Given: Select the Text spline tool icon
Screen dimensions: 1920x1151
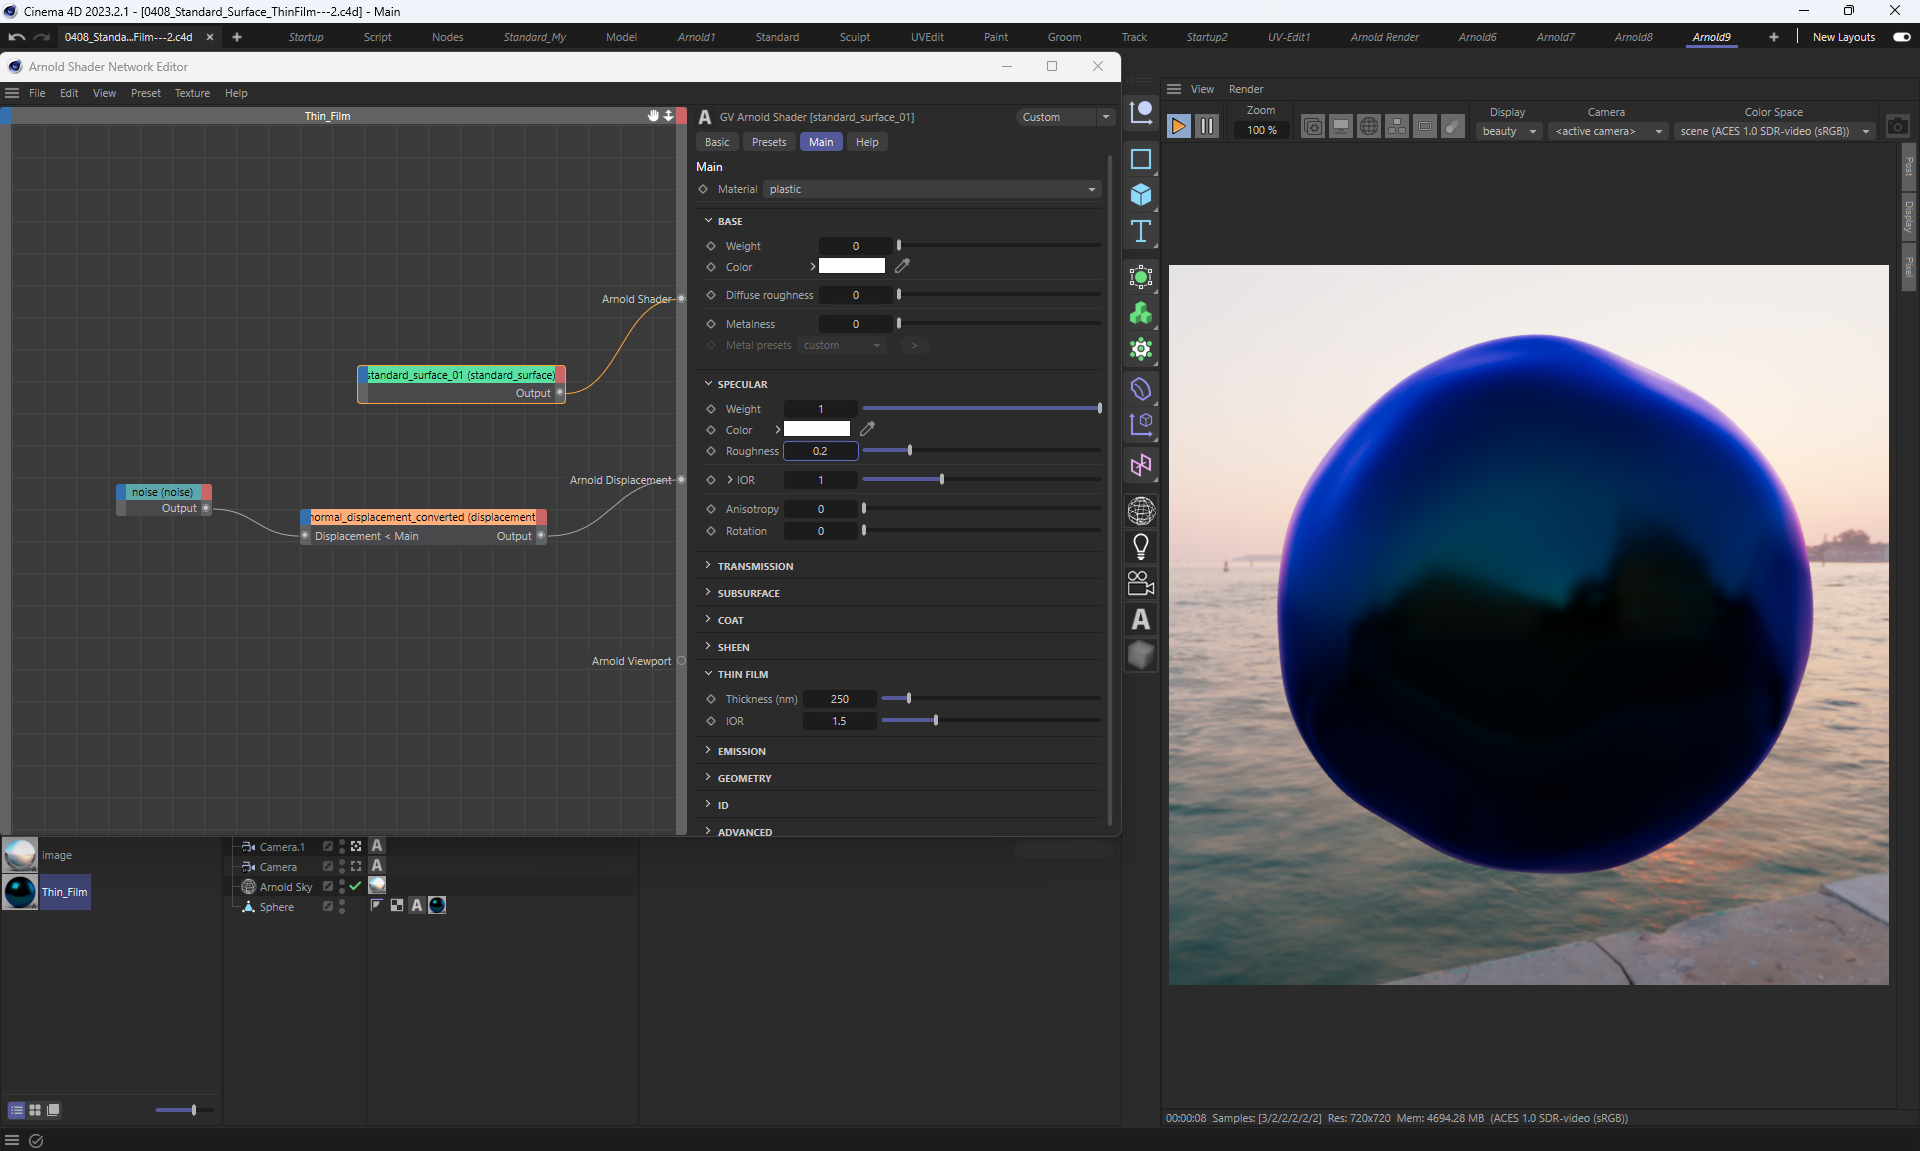Looking at the screenshot, I should pos(1141,232).
